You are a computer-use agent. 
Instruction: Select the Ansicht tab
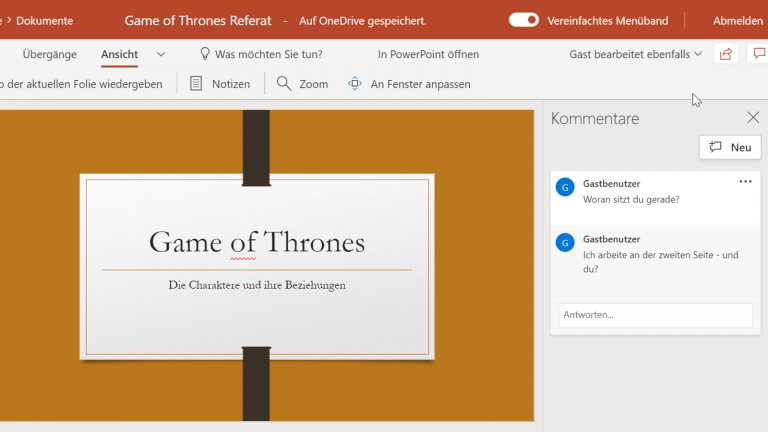120,54
